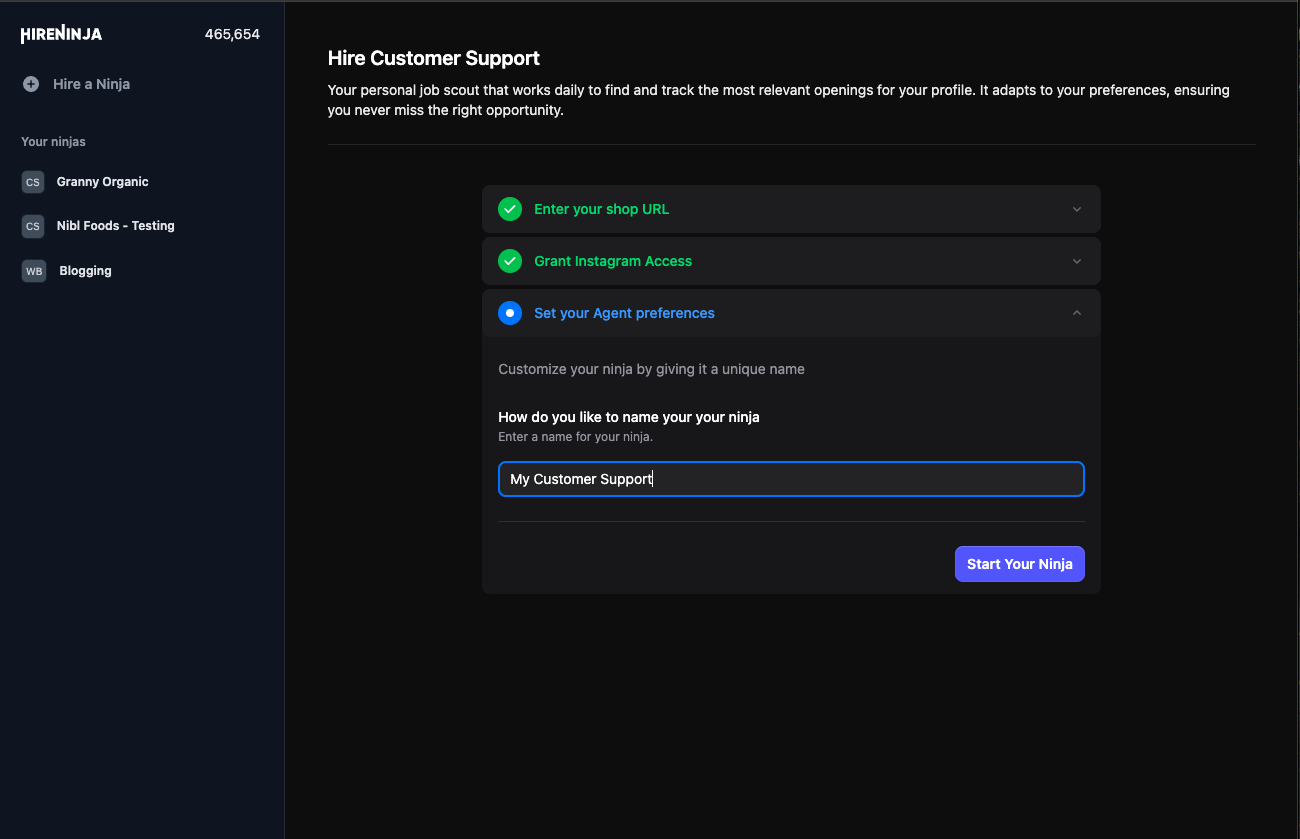This screenshot has height=839, width=1300.
Task: Click the green checkmark on Grant Instagram Access
Action: tap(509, 261)
